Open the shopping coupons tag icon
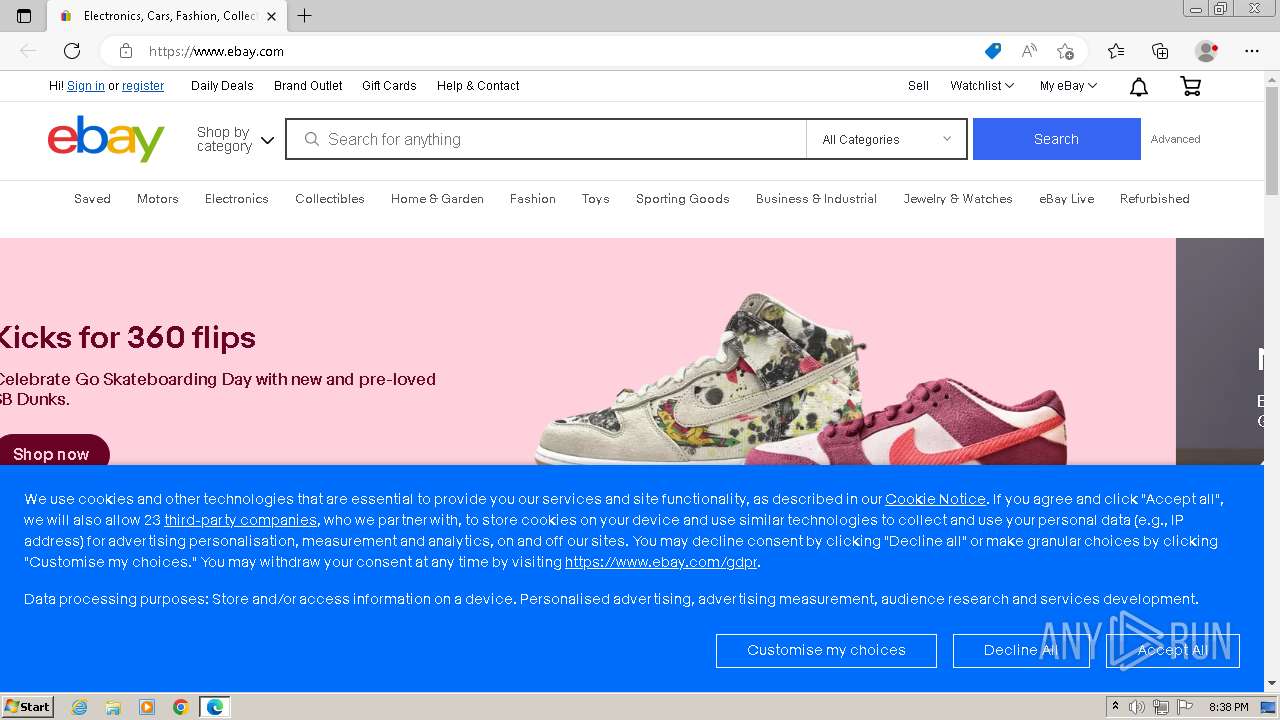 coord(992,51)
